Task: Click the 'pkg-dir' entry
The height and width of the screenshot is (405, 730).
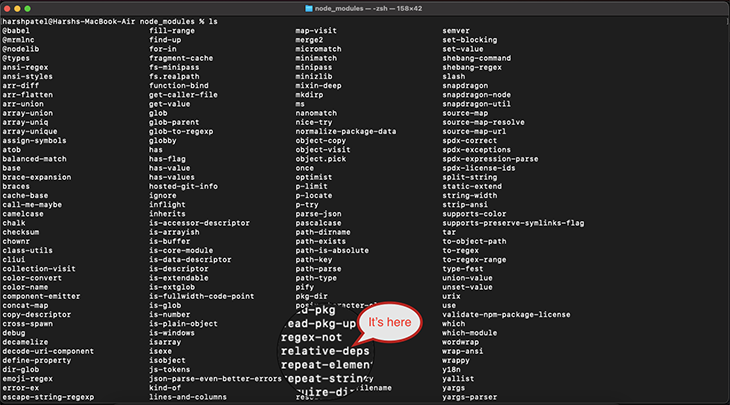Action: pyautogui.click(x=311, y=297)
